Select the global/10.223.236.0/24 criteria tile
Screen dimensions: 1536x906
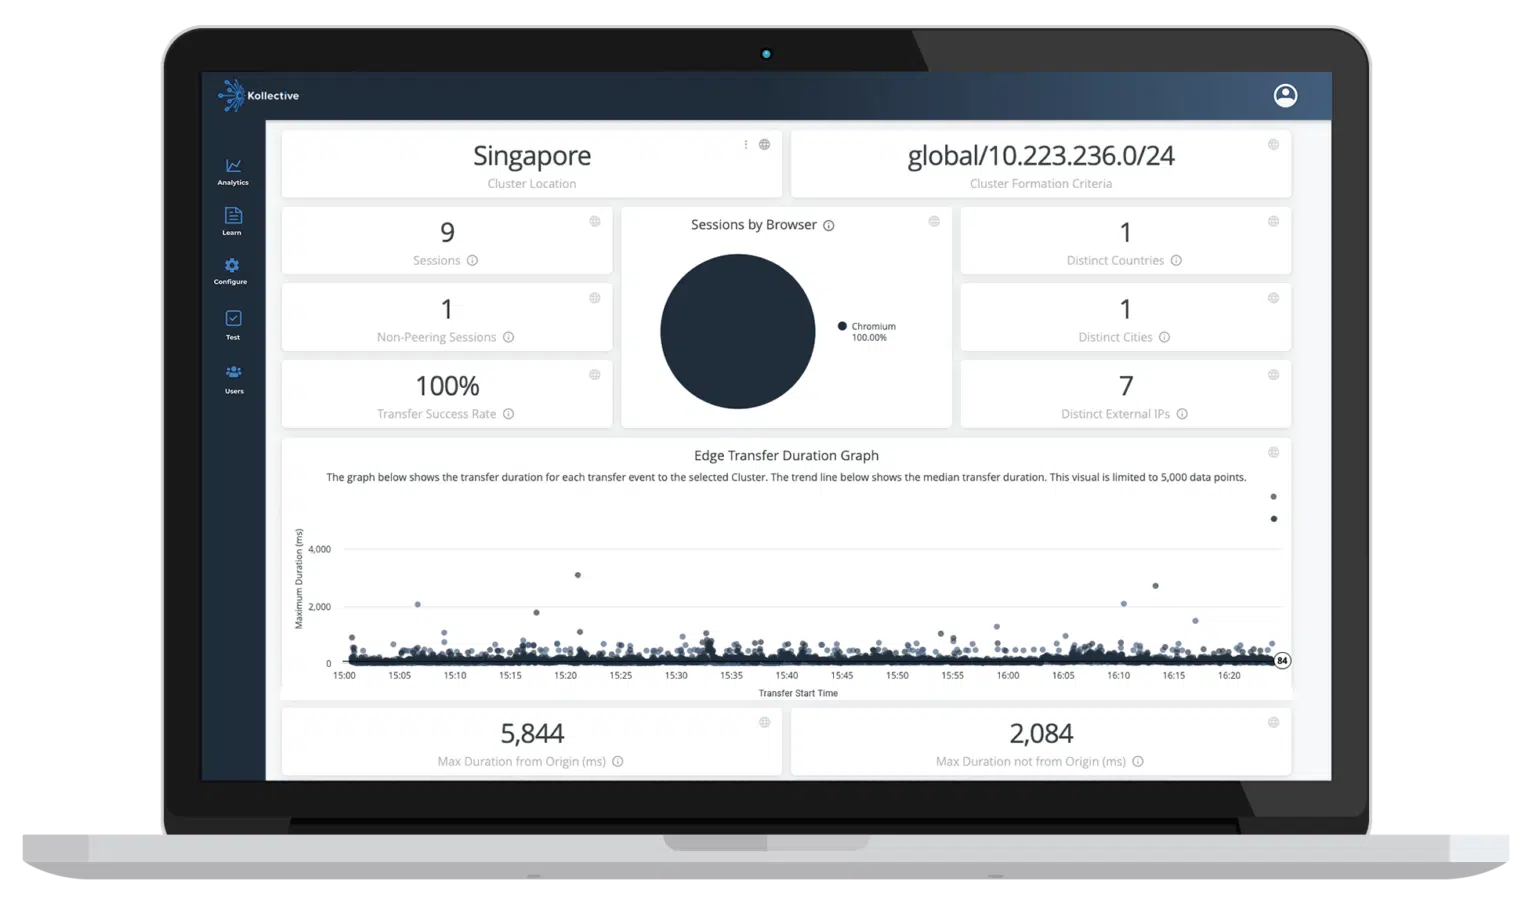pyautogui.click(x=1041, y=164)
